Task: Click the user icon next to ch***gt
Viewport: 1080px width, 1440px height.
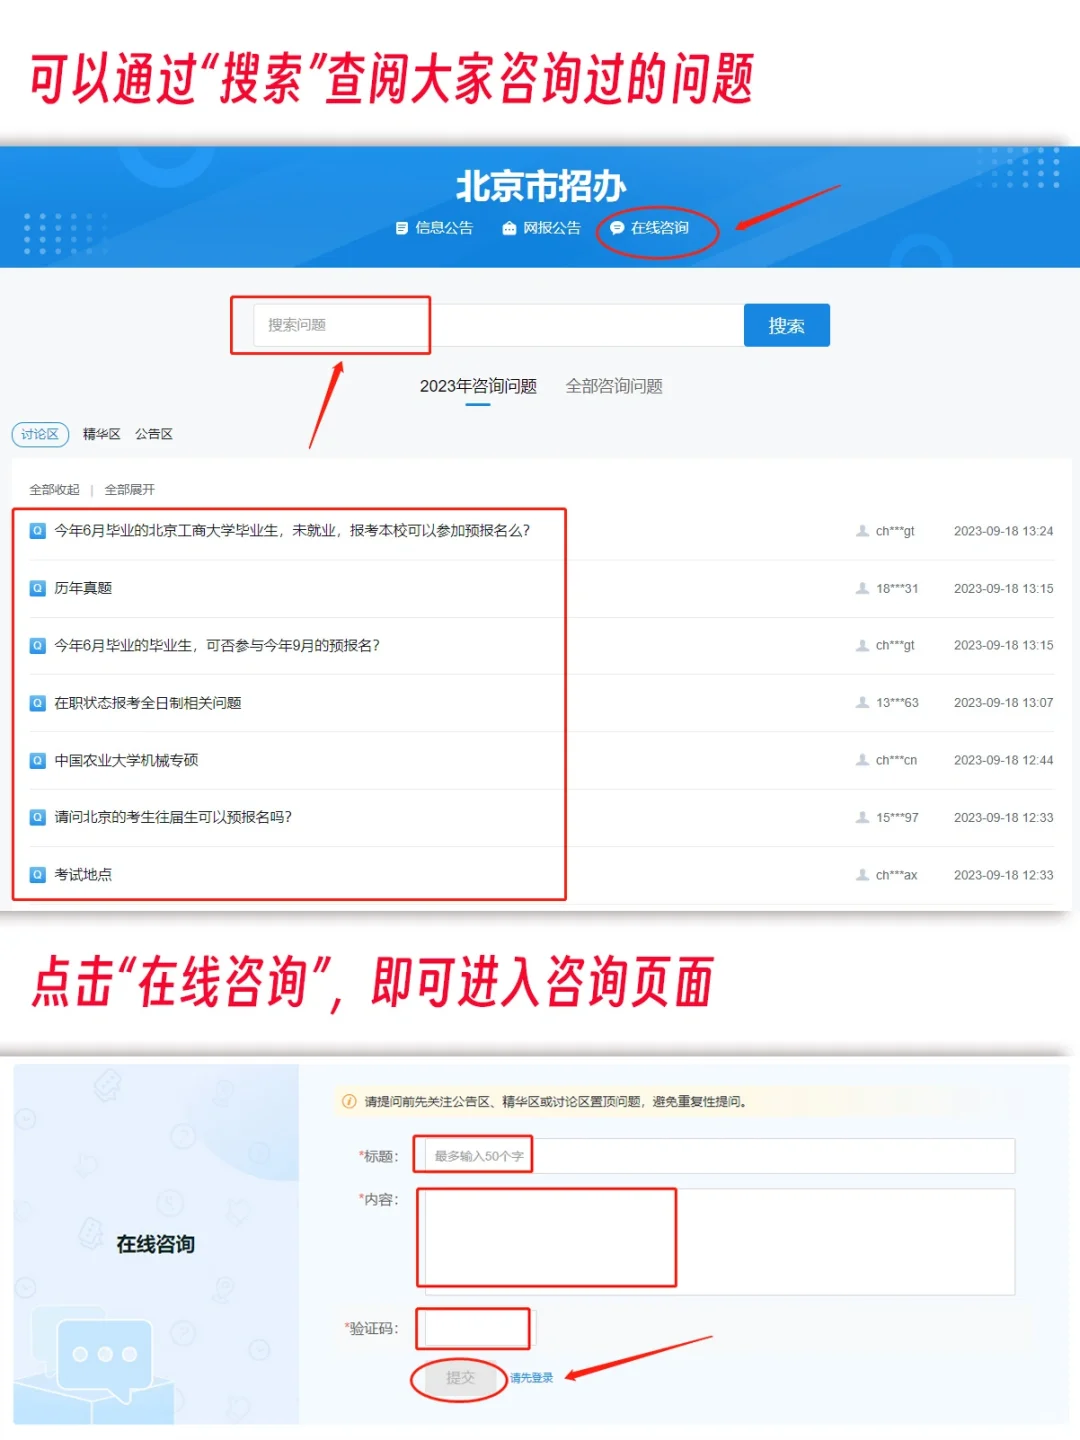Action: pyautogui.click(x=861, y=531)
